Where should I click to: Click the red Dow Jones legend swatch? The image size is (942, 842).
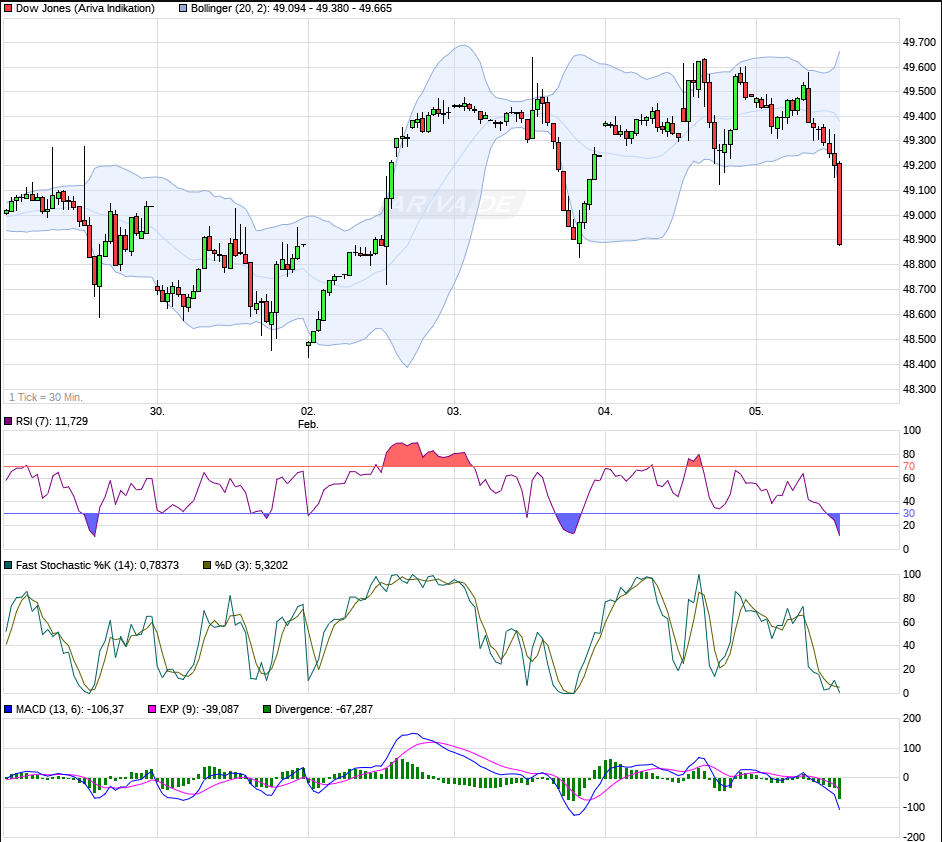8,8
